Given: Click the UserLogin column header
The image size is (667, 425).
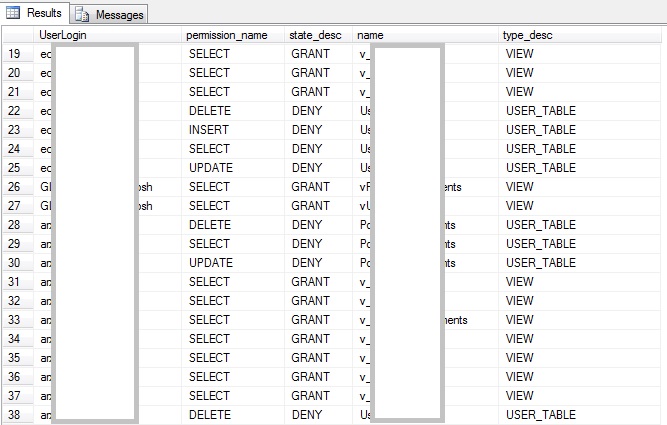Looking at the screenshot, I should 107,35.
